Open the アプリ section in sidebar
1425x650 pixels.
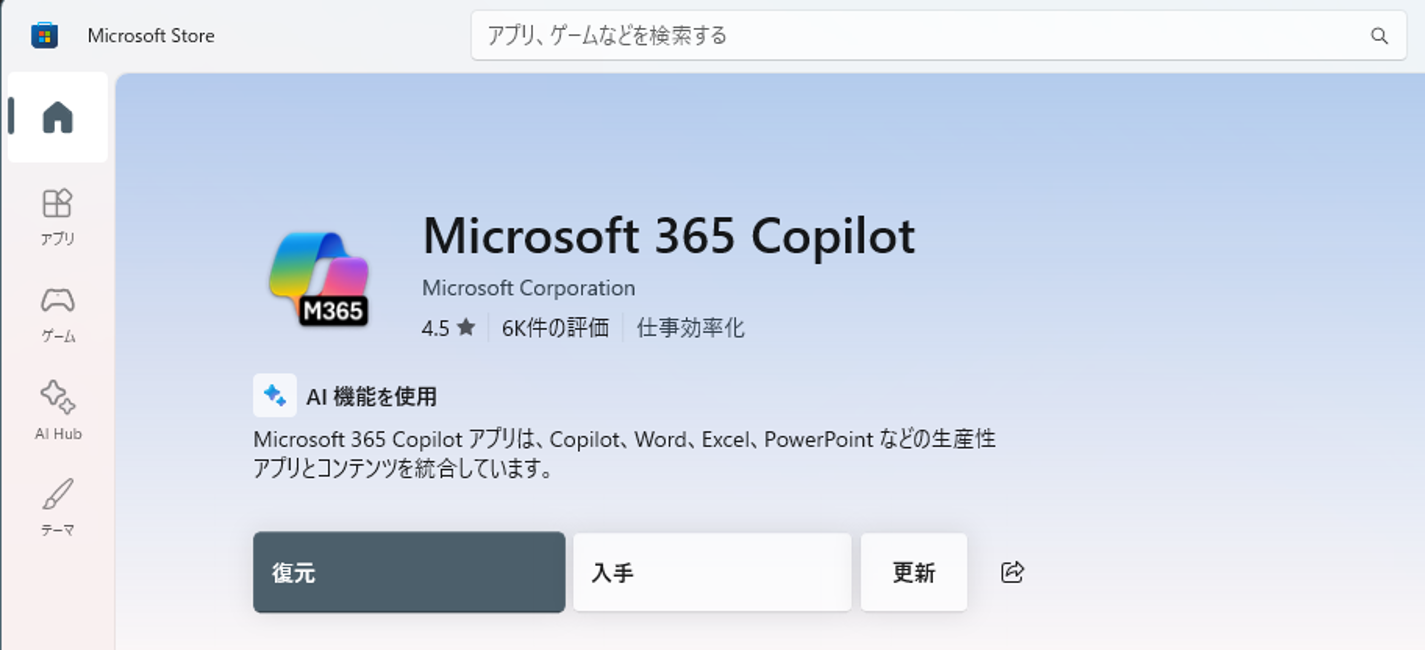pyautogui.click(x=57, y=216)
